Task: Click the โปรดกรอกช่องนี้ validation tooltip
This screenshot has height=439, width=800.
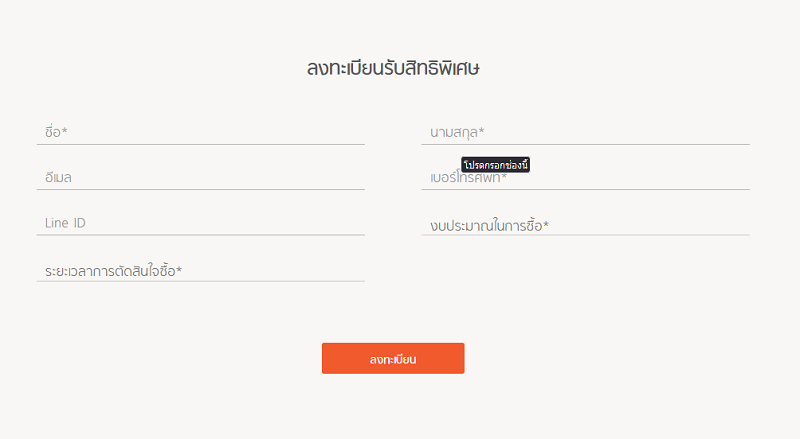Action: 495,165
